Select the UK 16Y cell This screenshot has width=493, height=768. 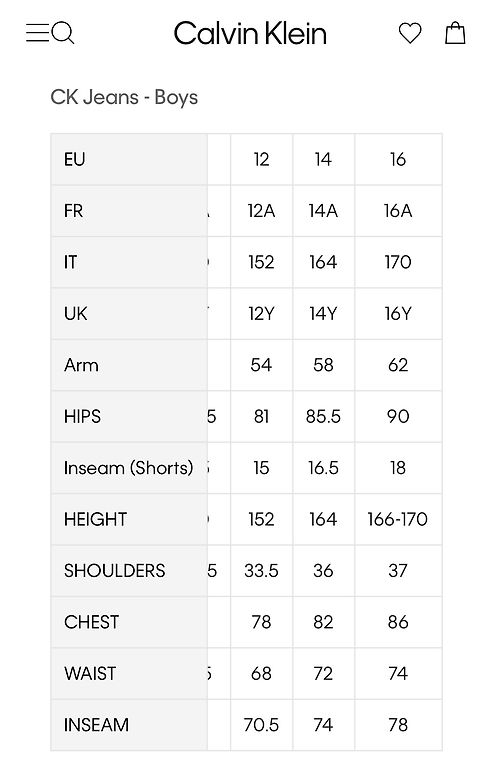(398, 313)
